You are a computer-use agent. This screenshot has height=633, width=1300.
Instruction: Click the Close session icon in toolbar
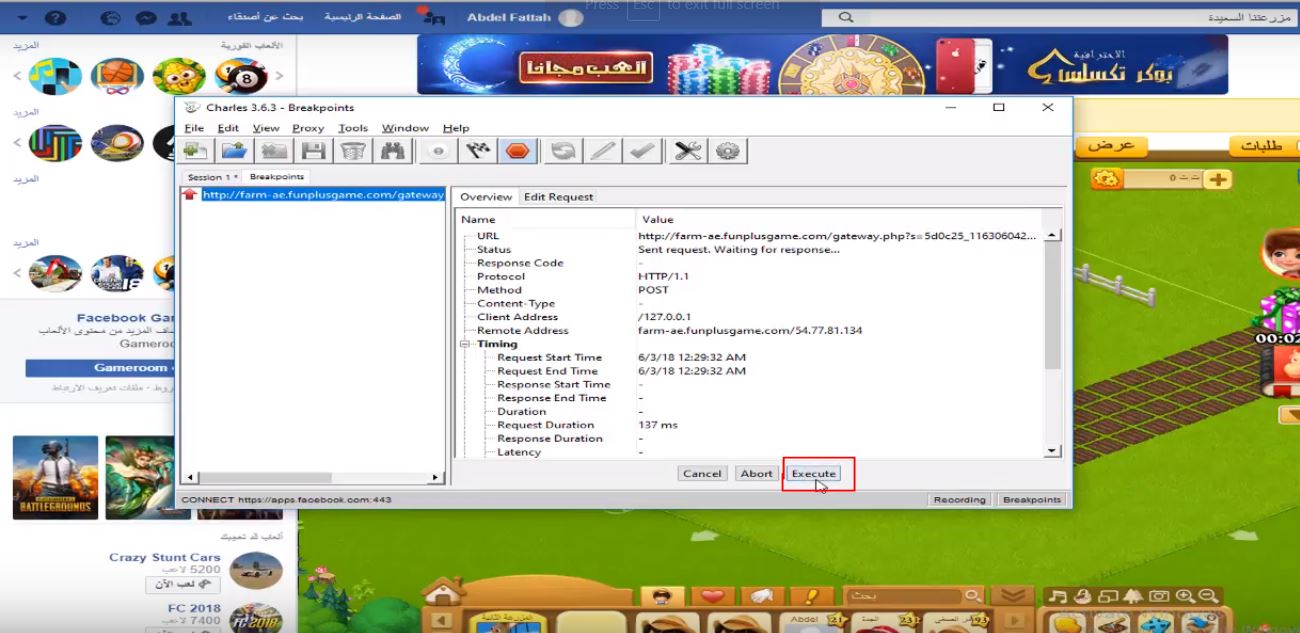[274, 151]
